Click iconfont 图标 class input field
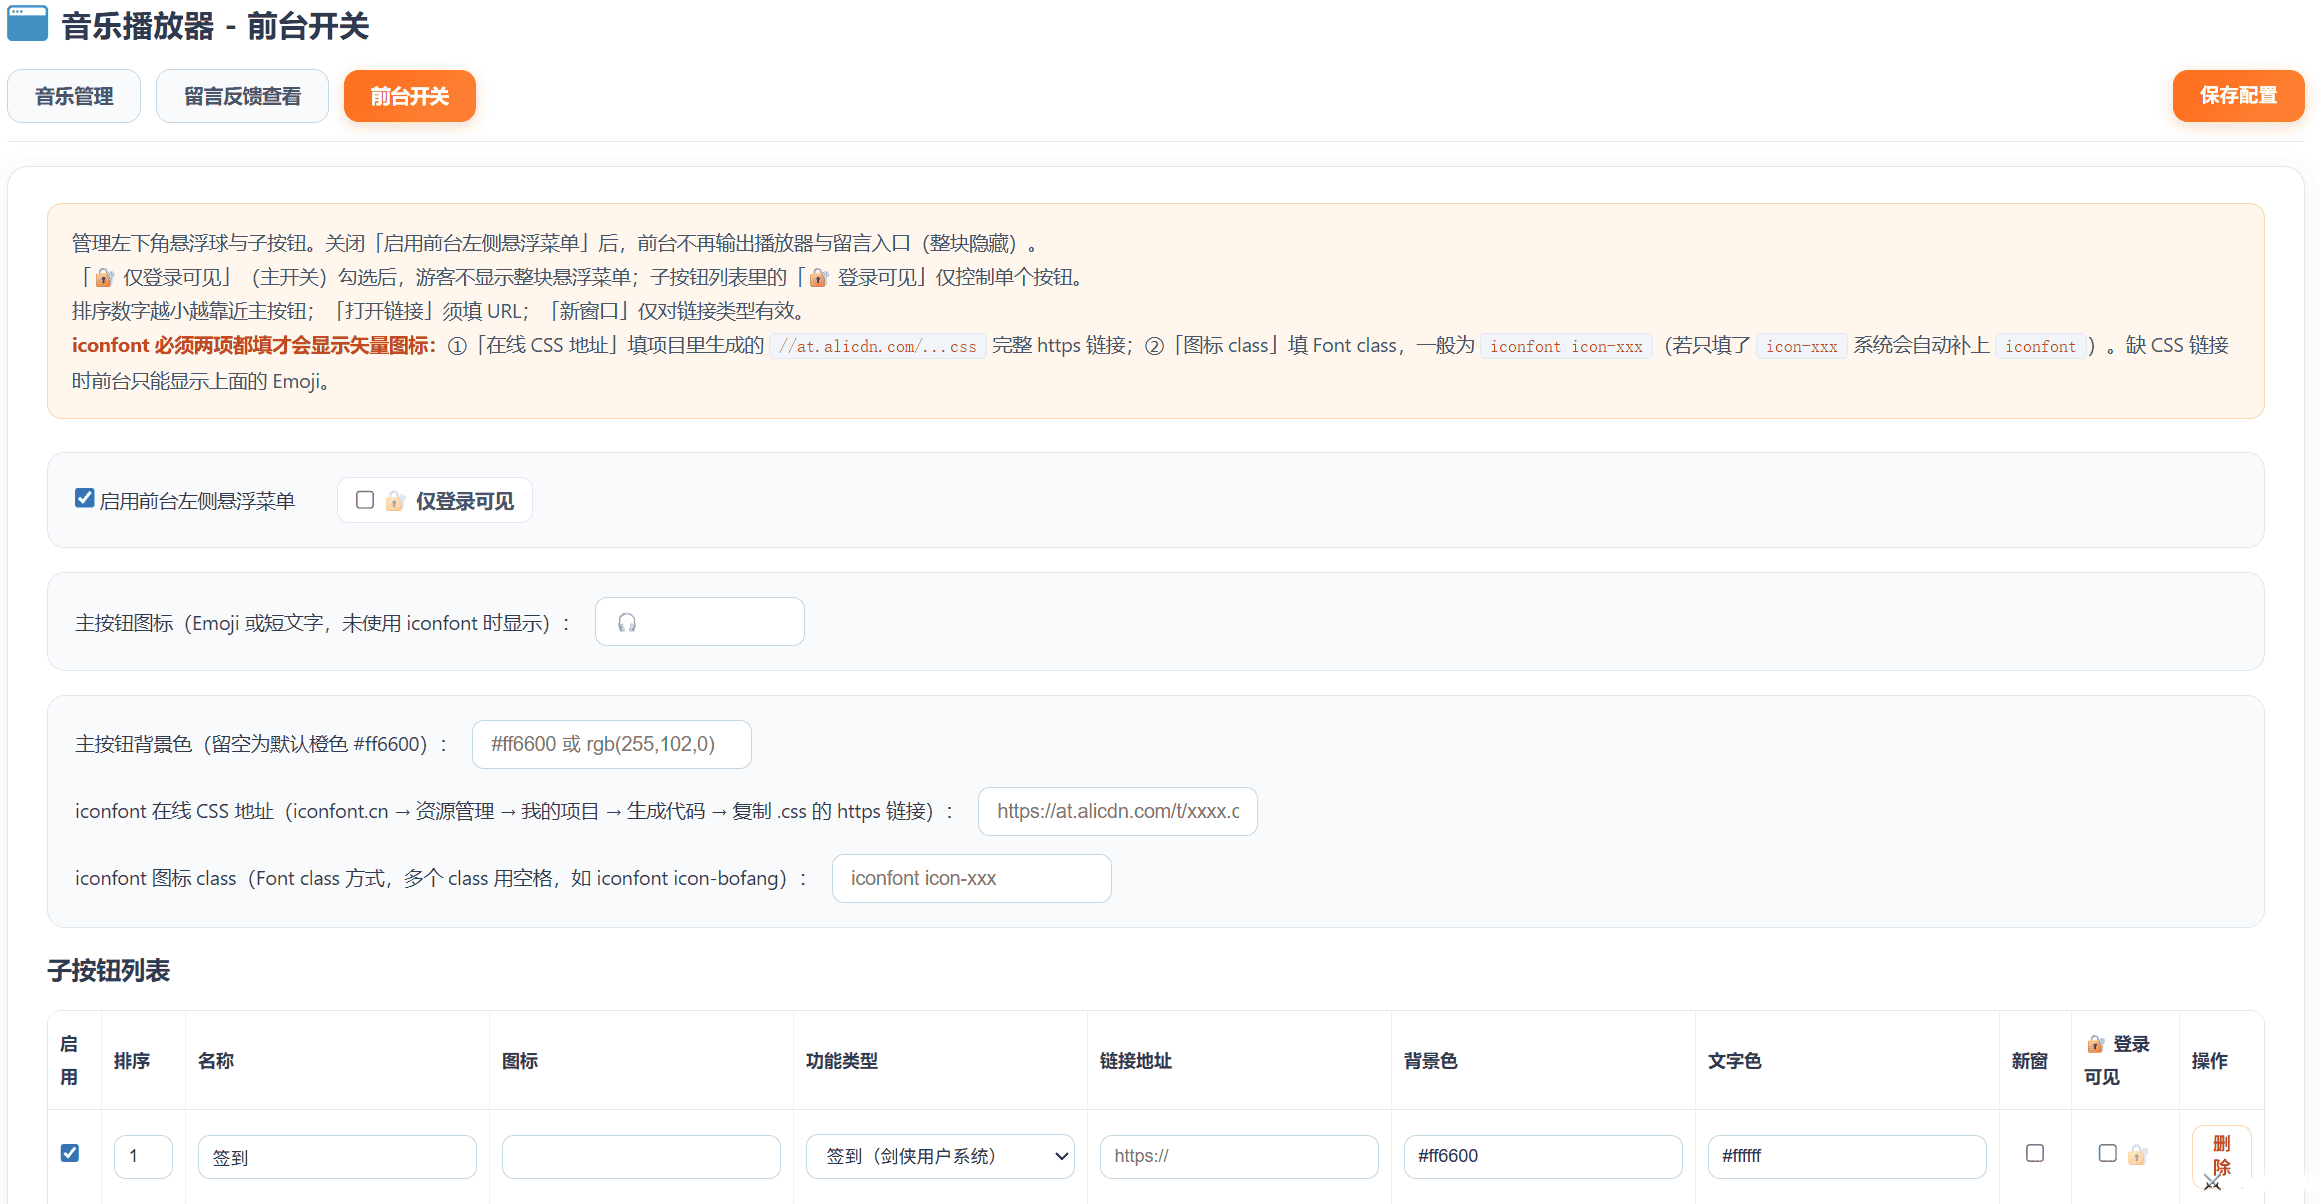2320x1204 pixels. (x=972, y=878)
